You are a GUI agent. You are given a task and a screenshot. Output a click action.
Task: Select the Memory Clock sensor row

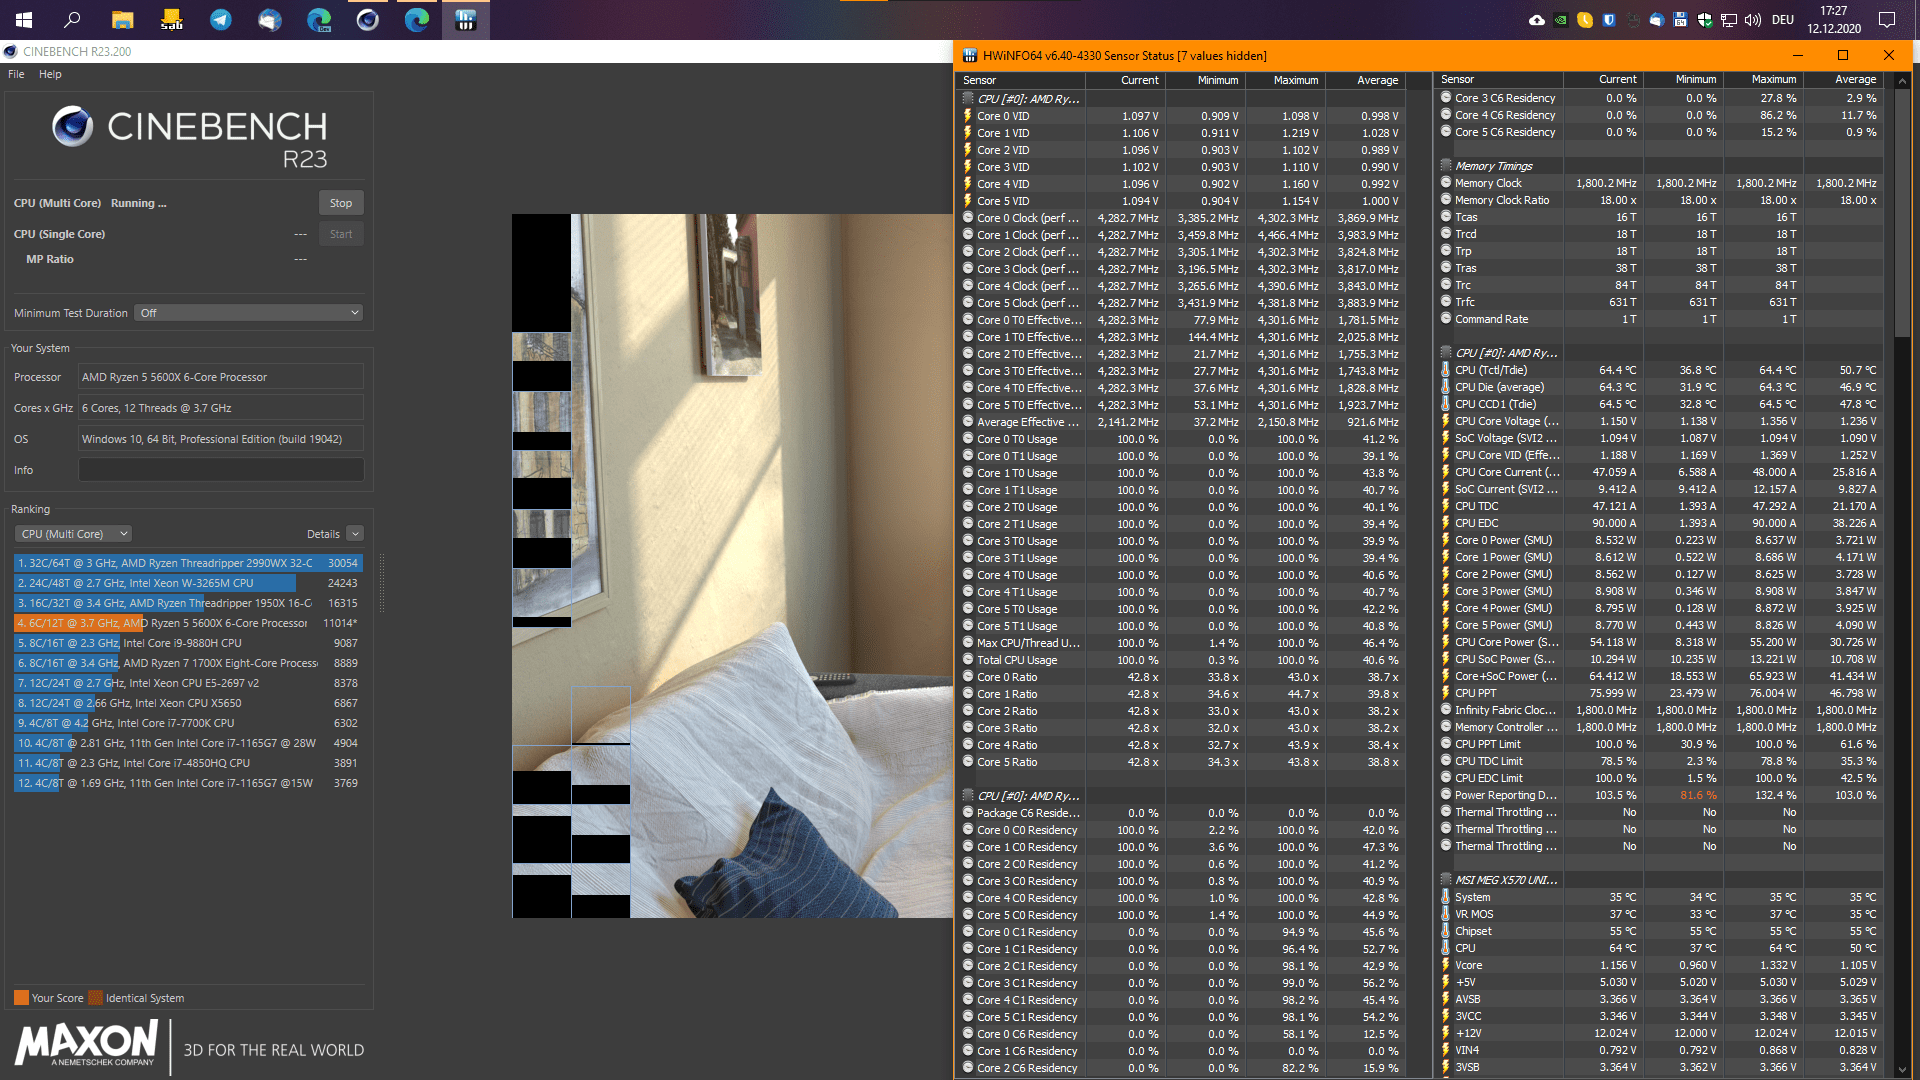[x=1660, y=183]
